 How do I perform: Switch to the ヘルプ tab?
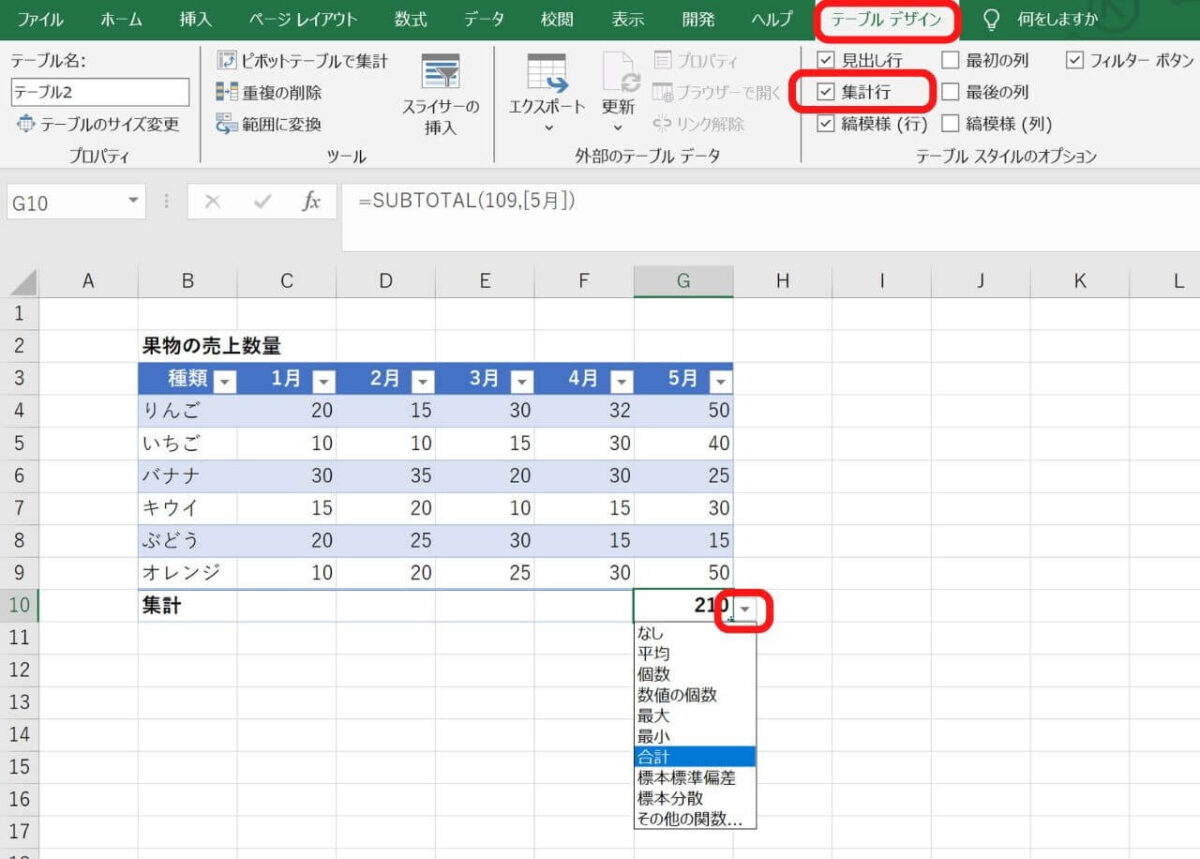point(771,19)
